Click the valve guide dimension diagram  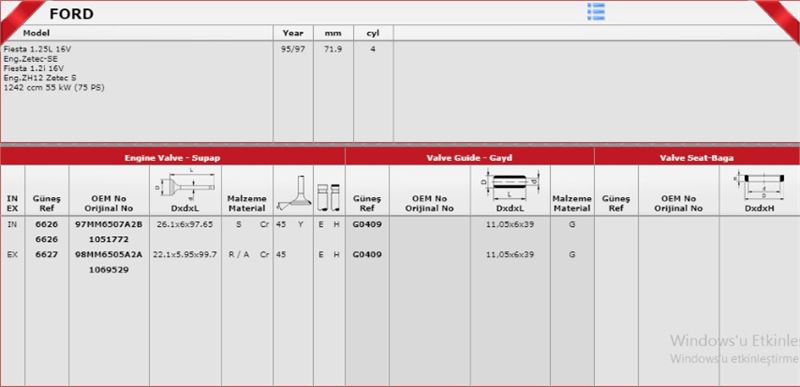[510, 185]
